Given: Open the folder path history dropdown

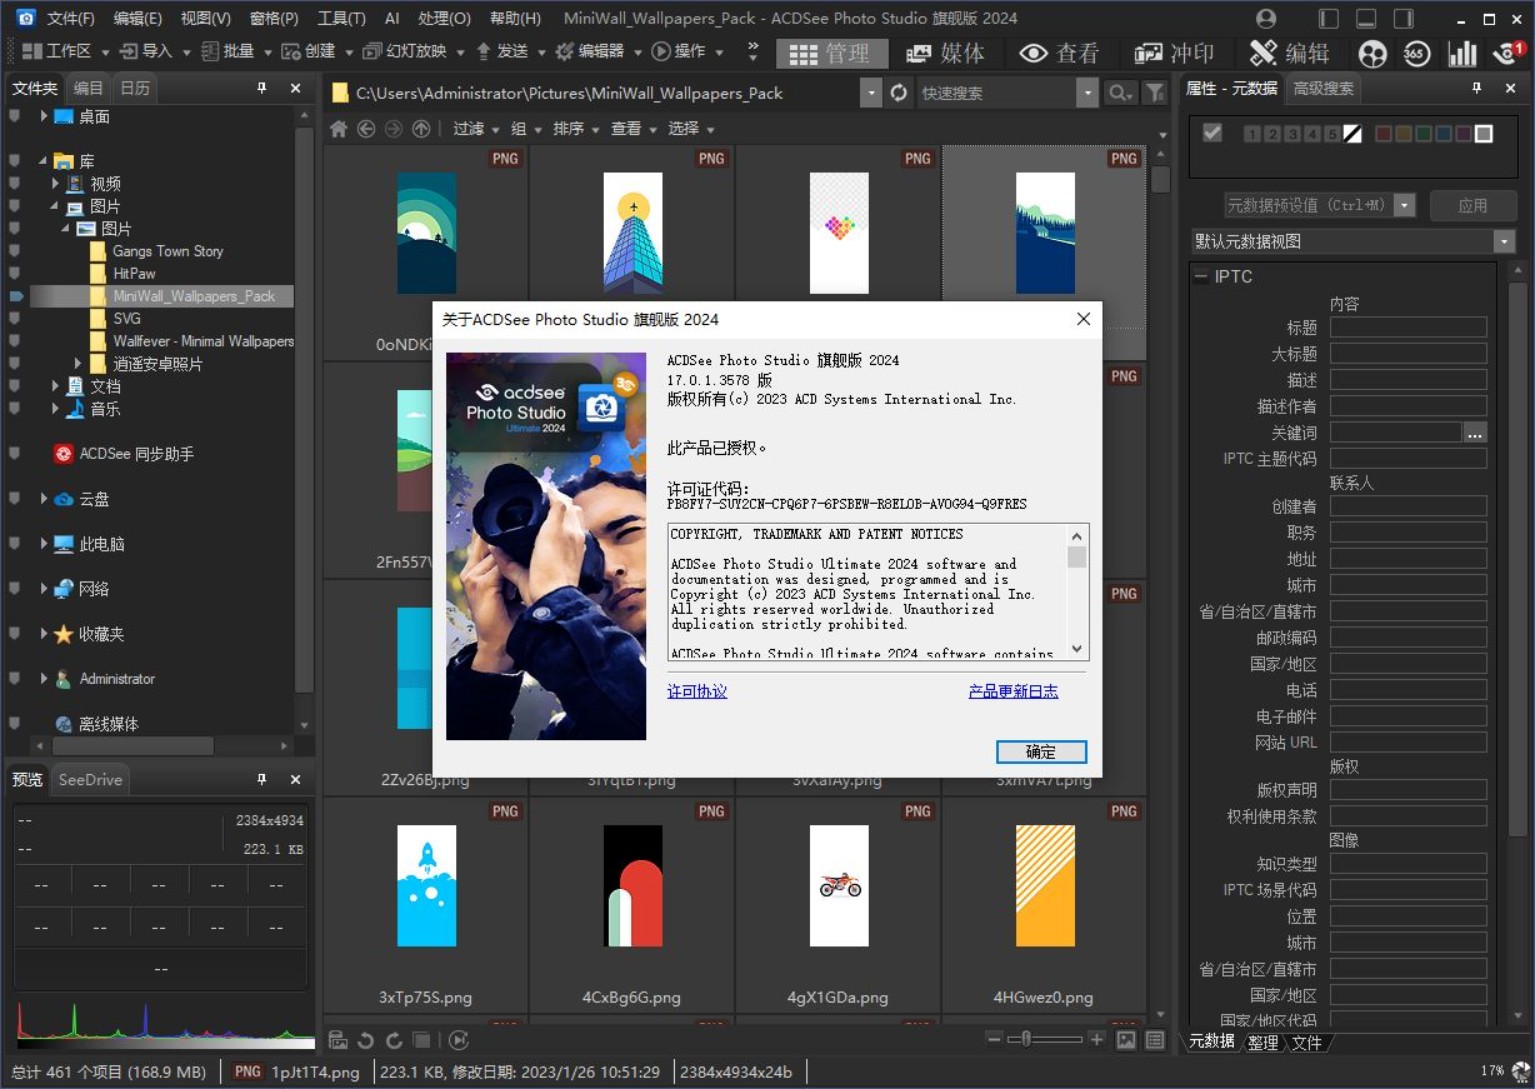Looking at the screenshot, I should 871,93.
